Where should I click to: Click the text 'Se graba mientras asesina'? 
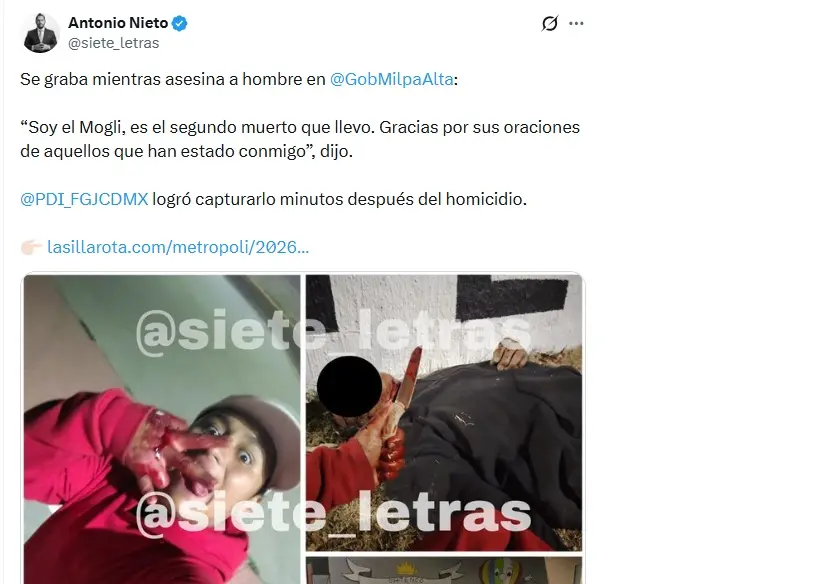[x=121, y=79]
